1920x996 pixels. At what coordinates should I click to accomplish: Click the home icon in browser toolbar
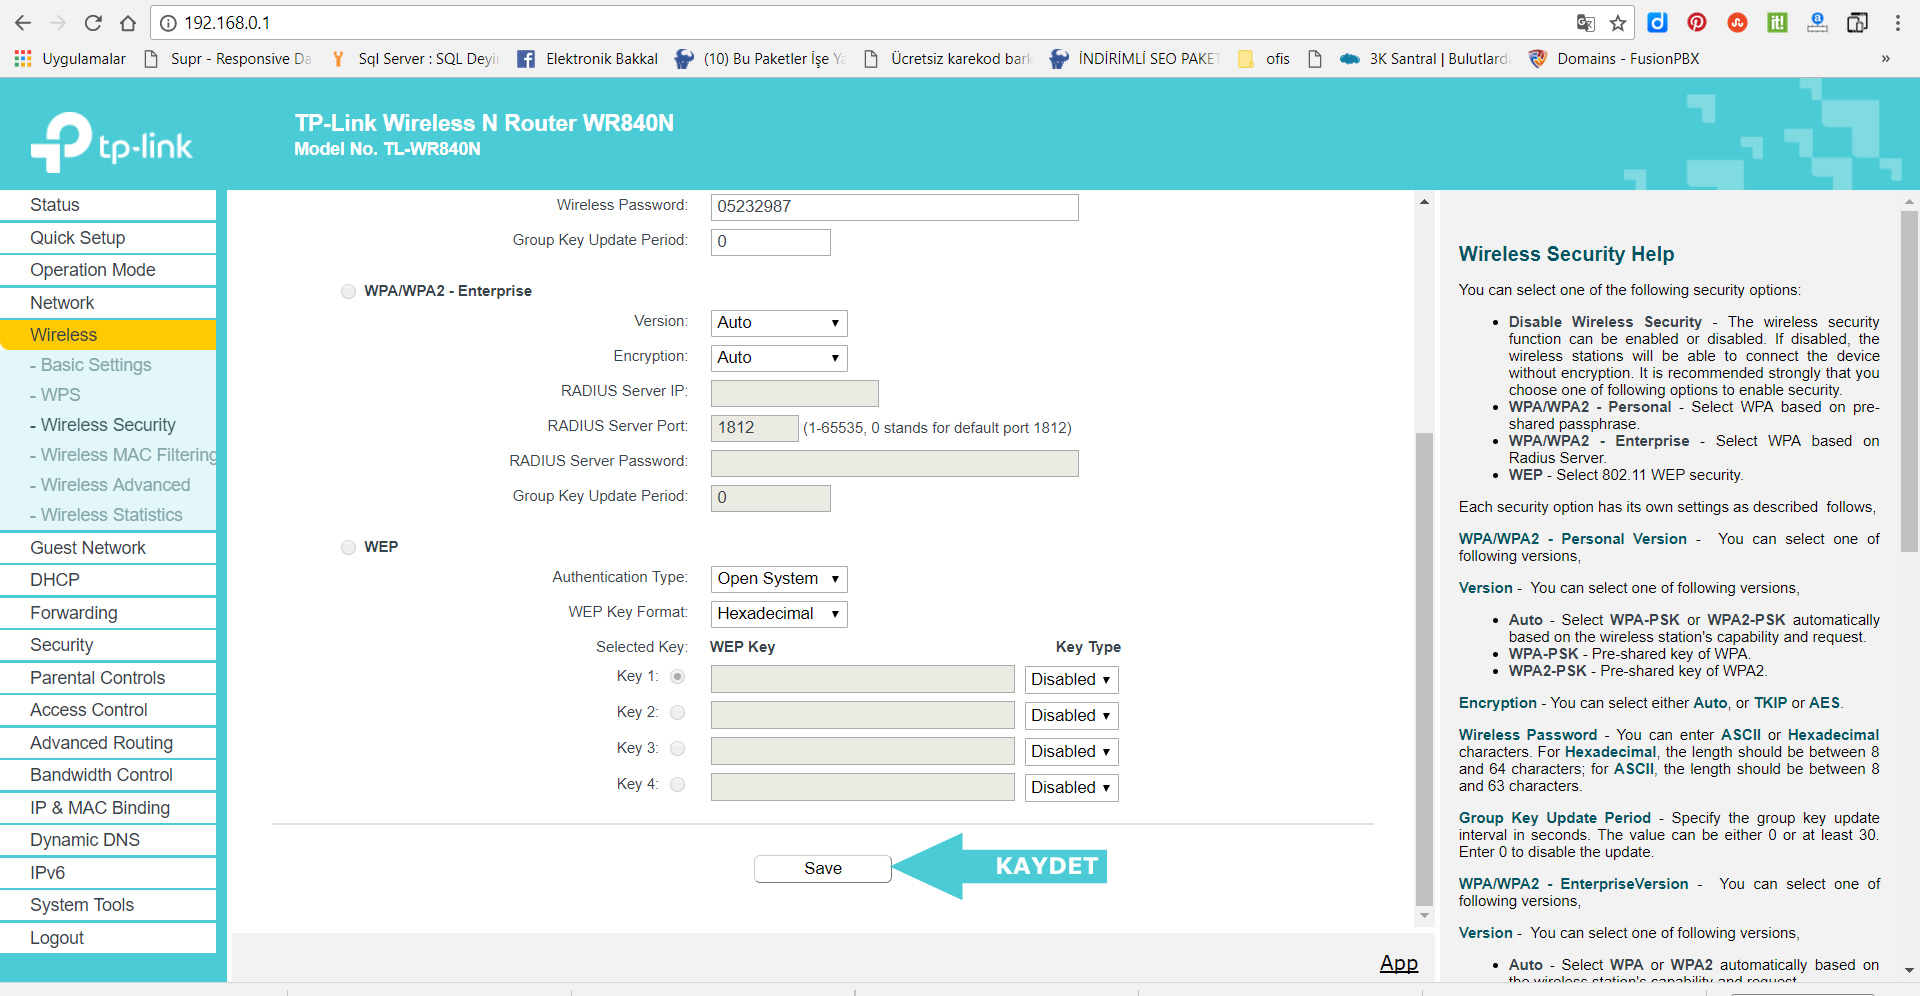(x=128, y=23)
